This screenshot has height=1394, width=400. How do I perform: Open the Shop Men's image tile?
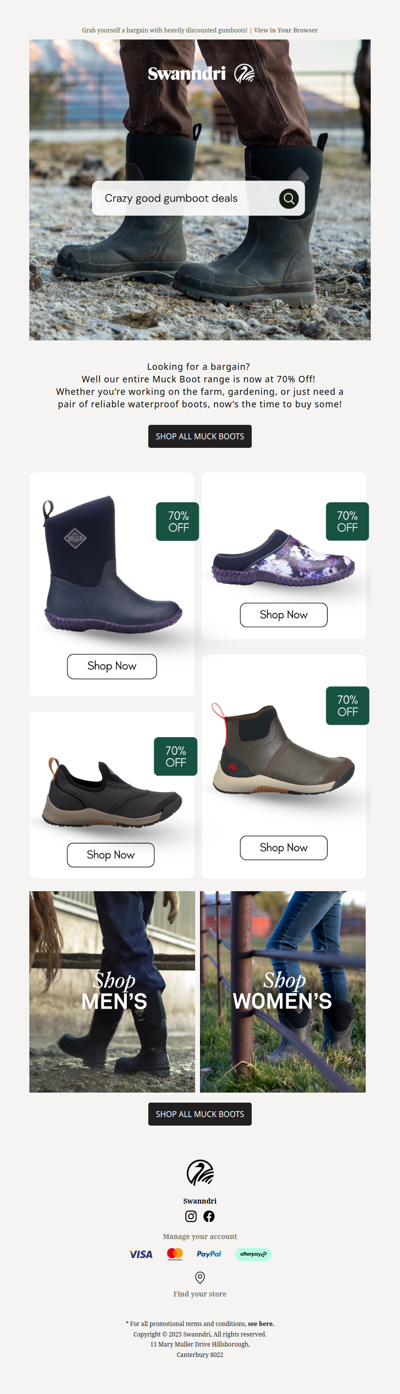click(112, 992)
